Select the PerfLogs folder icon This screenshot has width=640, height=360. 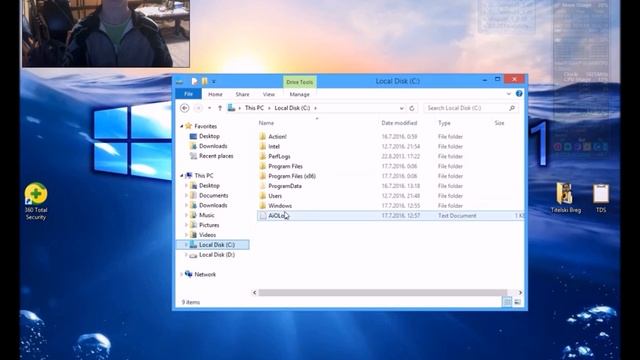point(263,156)
